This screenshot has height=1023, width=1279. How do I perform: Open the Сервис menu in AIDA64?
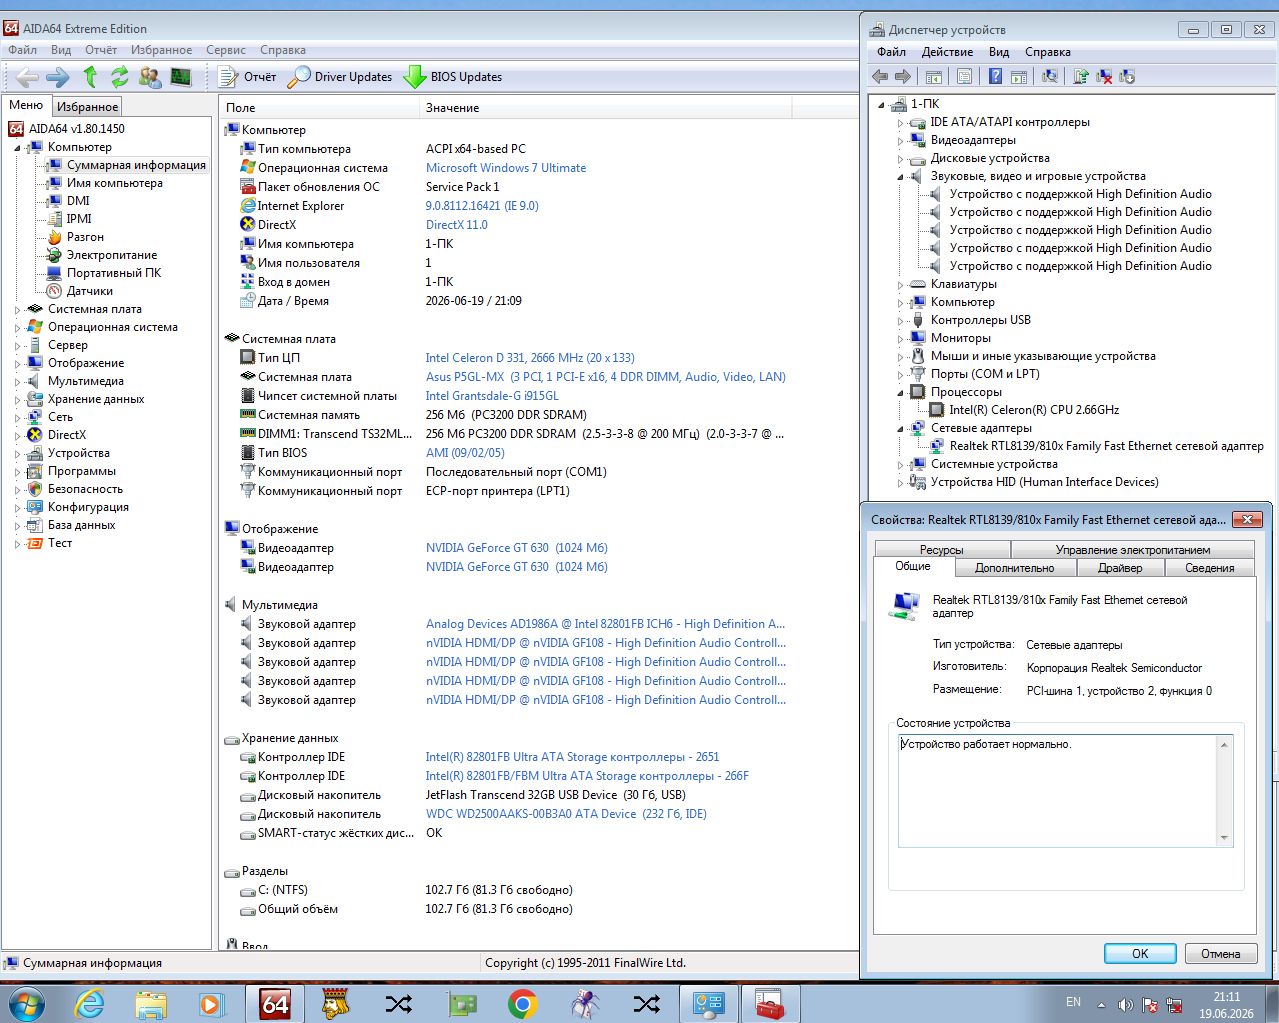click(226, 50)
